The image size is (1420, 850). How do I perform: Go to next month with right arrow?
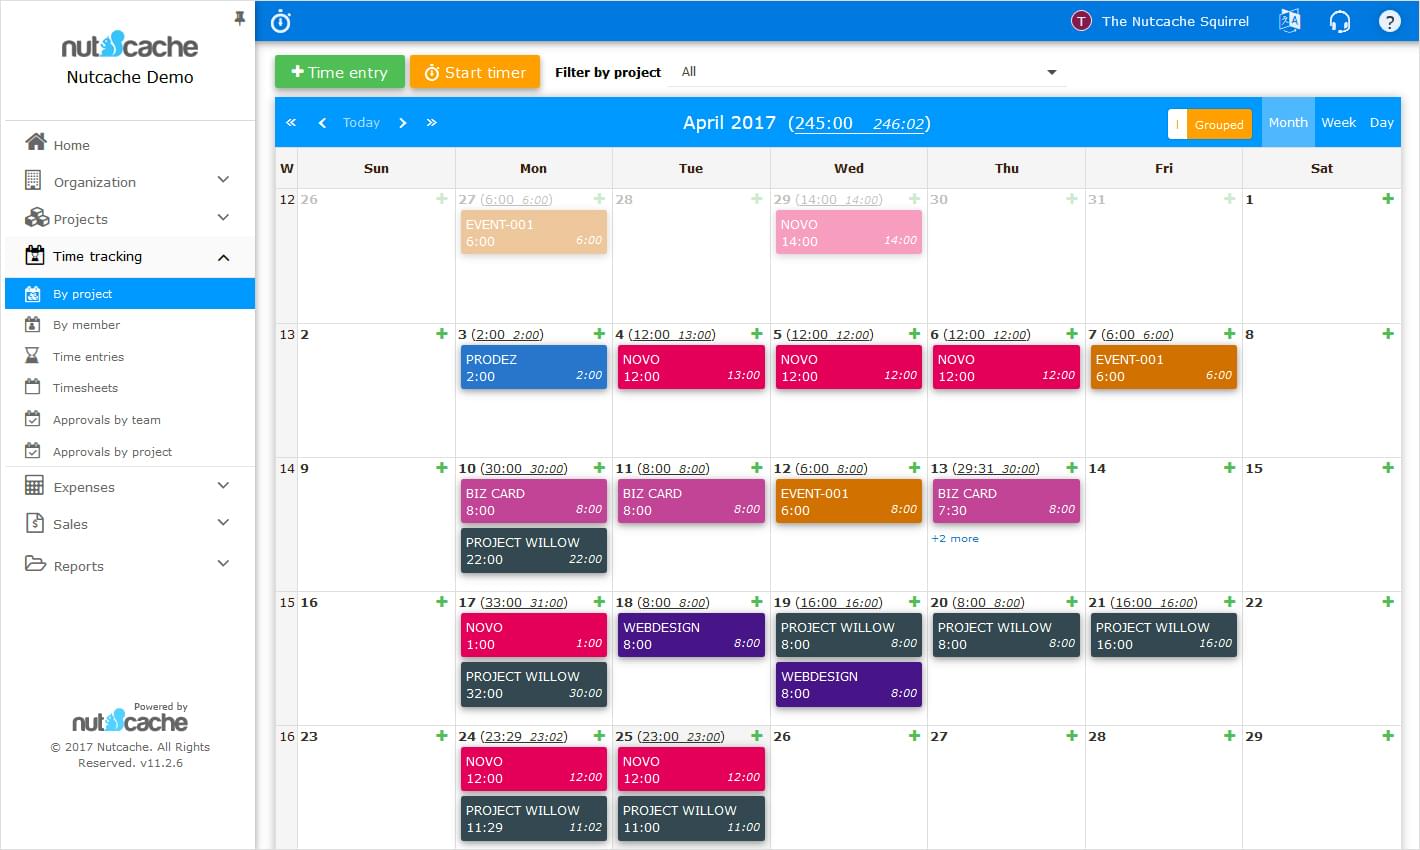pyautogui.click(x=403, y=123)
